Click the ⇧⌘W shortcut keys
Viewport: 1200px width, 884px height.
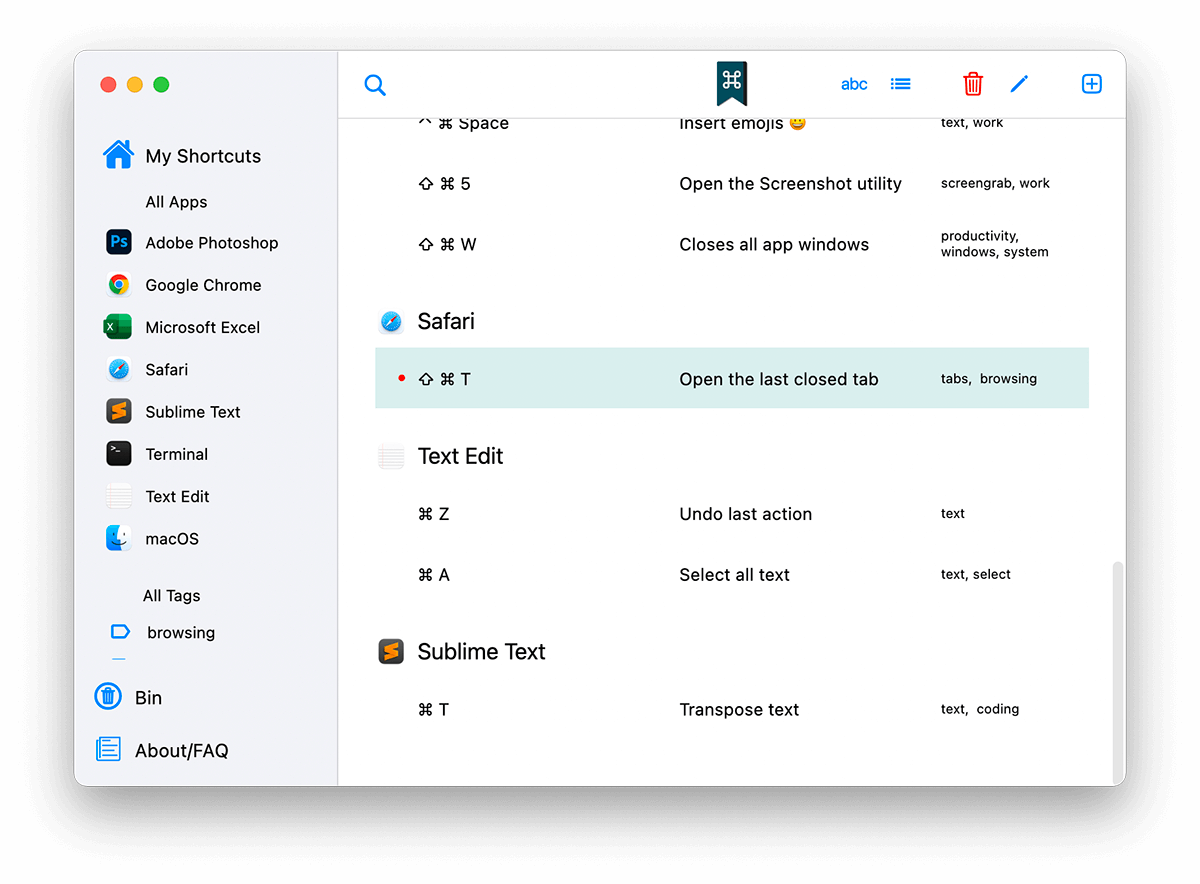447,245
